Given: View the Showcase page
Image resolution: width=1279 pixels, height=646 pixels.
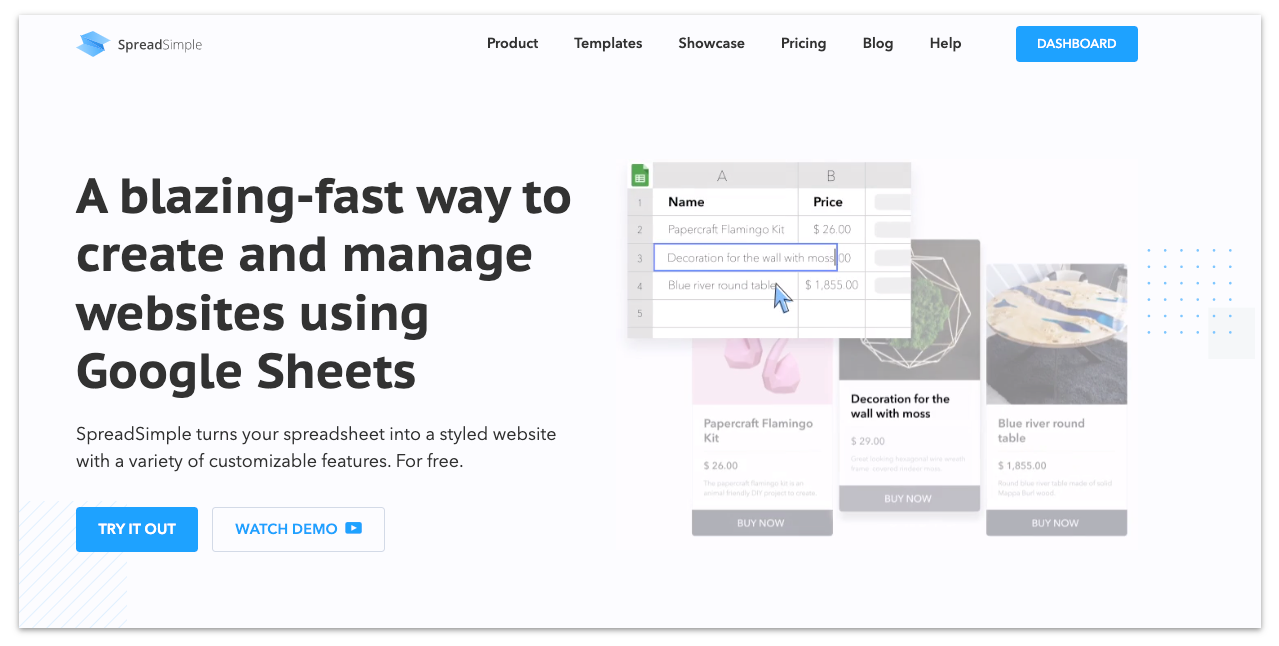Looking at the screenshot, I should point(711,43).
